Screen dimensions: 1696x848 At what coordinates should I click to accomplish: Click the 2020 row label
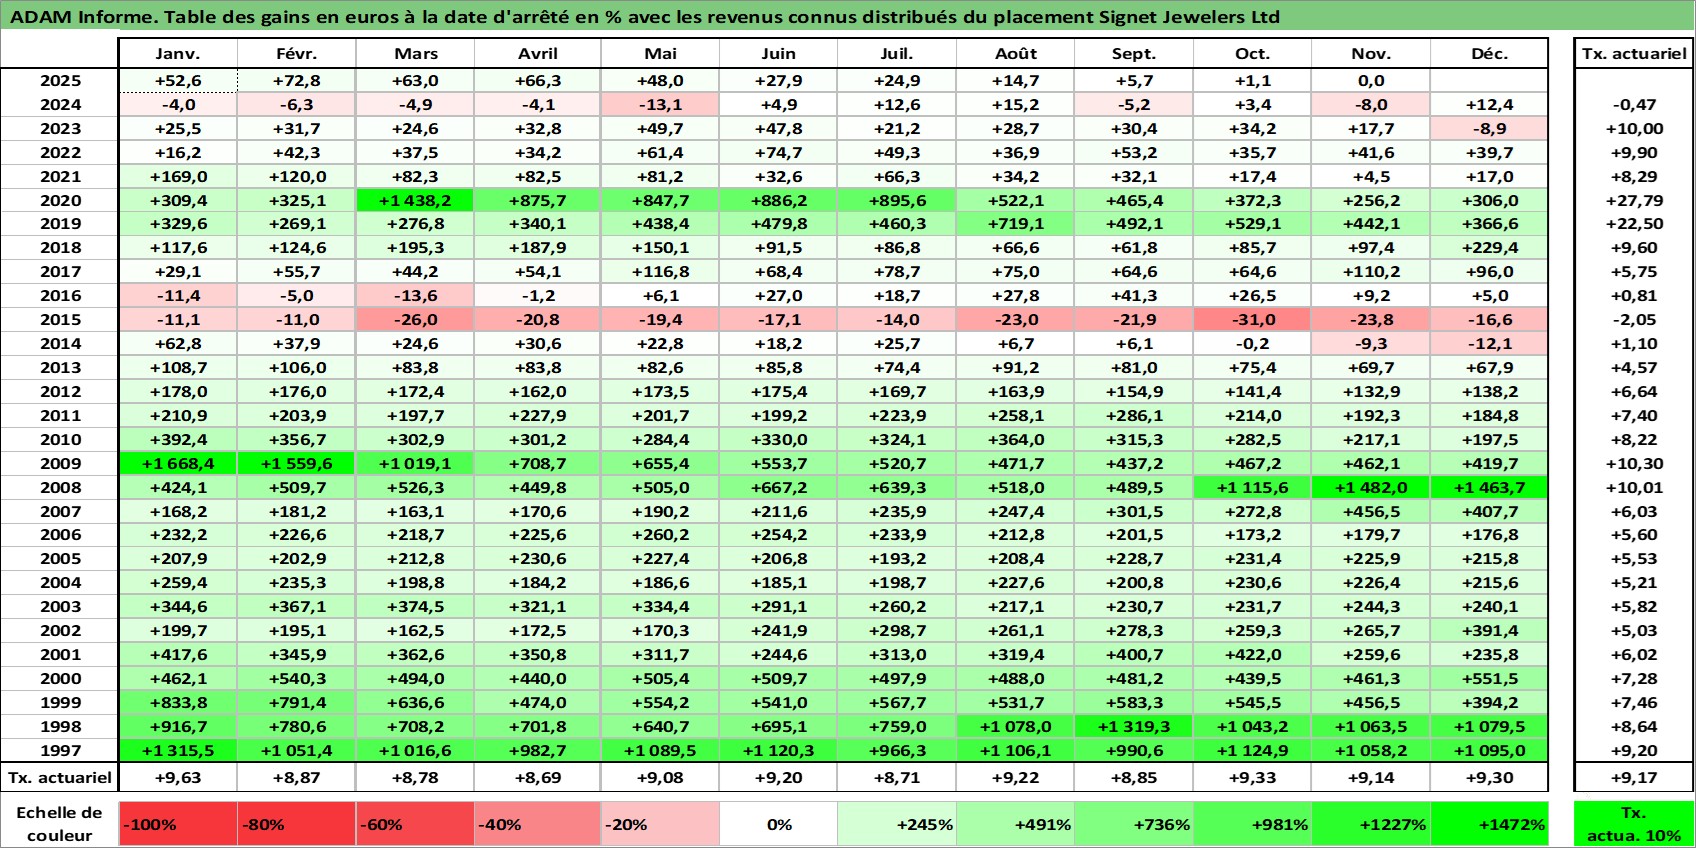click(60, 200)
